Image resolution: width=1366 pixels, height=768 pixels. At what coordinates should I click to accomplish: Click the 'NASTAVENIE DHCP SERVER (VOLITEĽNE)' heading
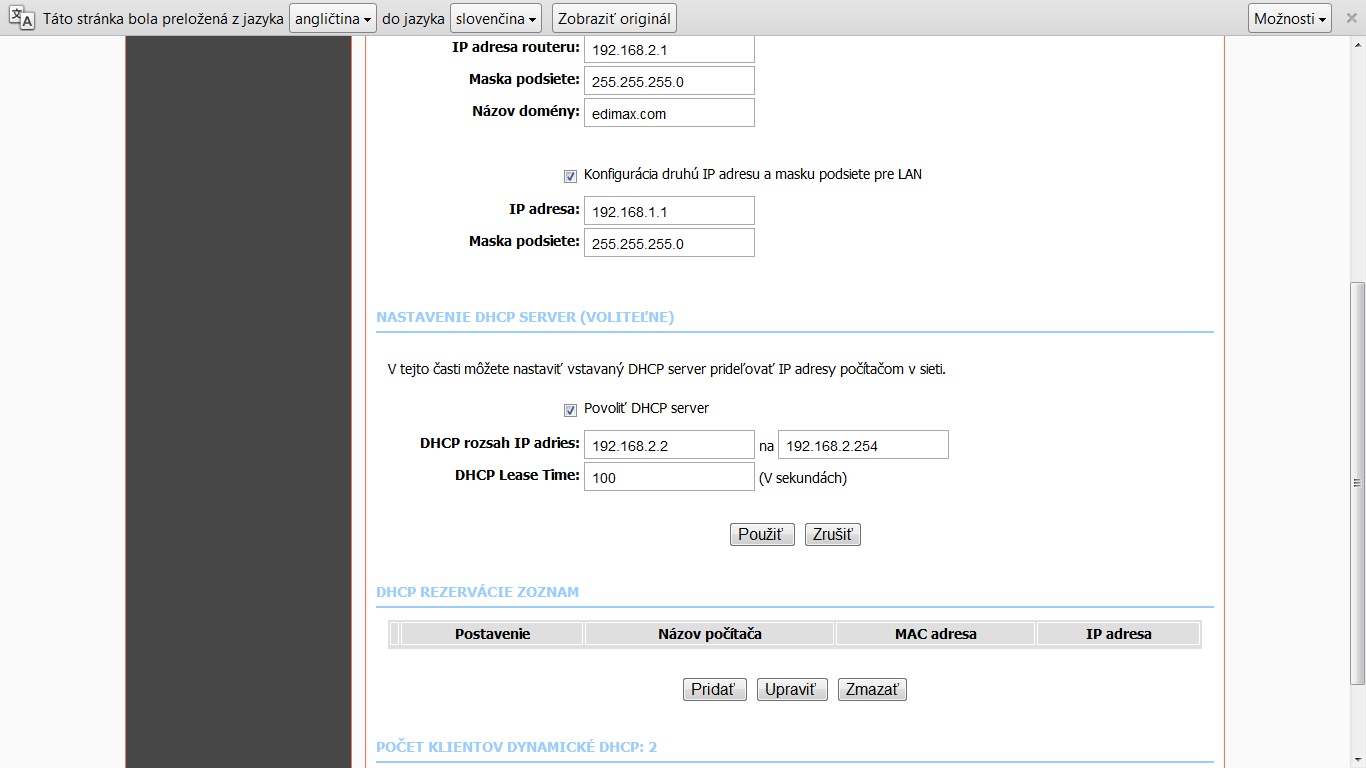coord(525,317)
